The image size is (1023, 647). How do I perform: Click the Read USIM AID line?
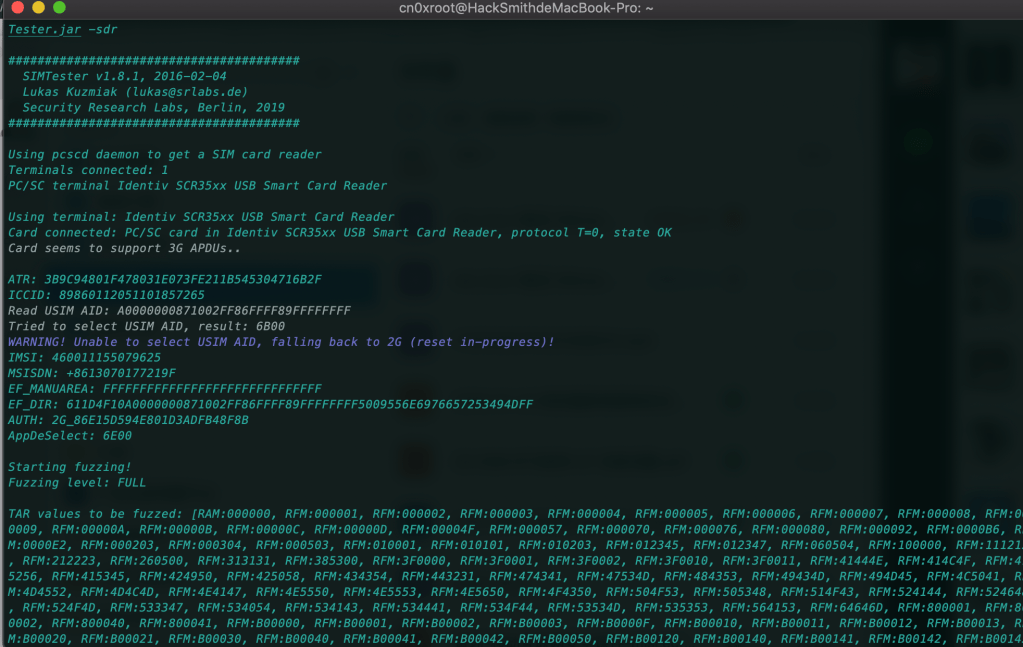pyautogui.click(x=179, y=311)
